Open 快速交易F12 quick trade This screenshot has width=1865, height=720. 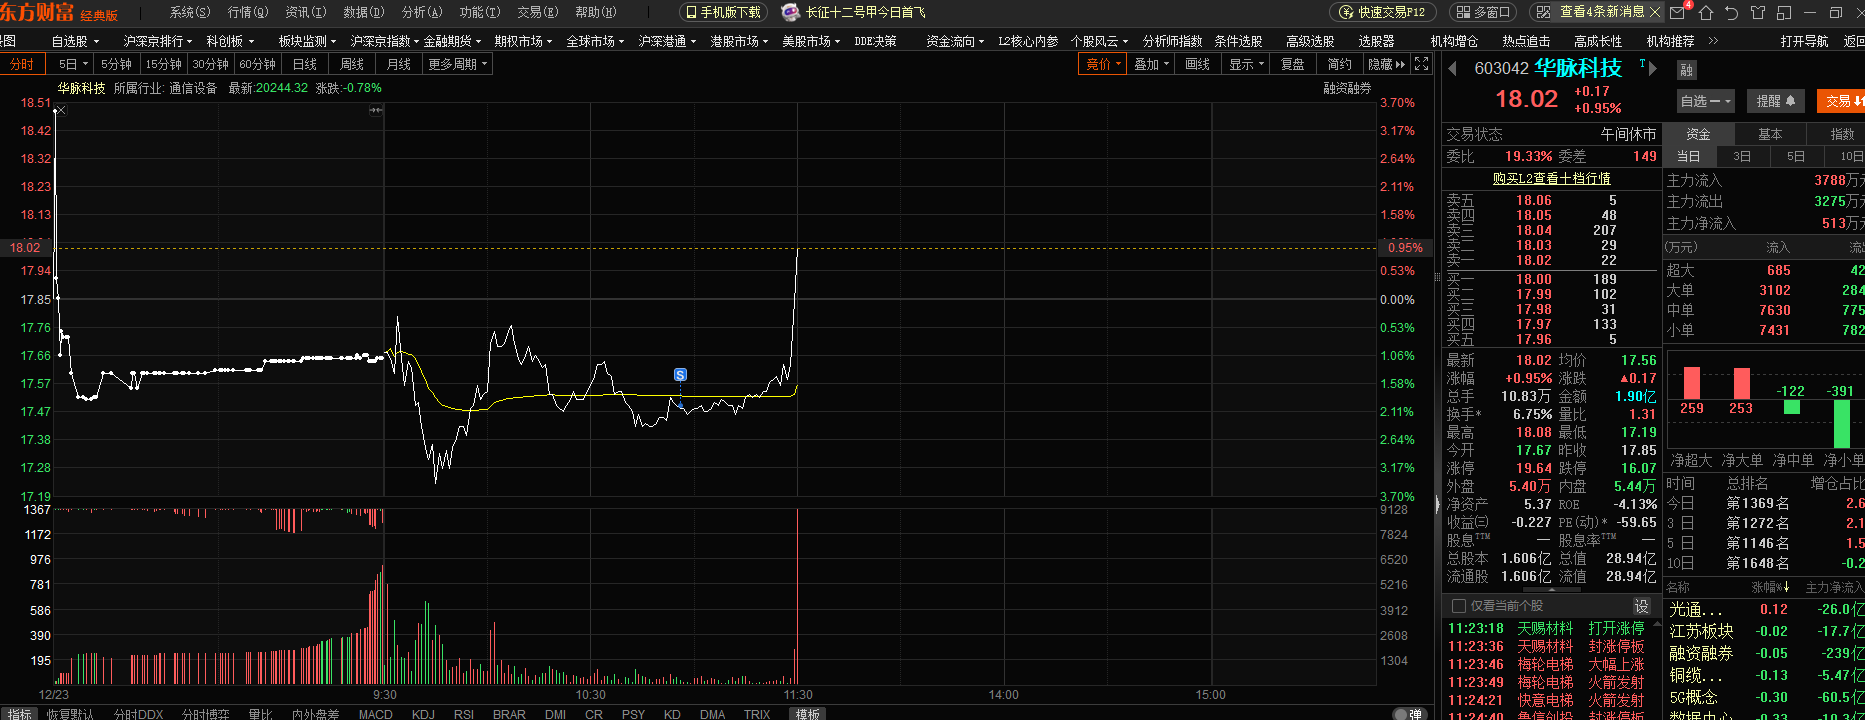tap(1381, 12)
